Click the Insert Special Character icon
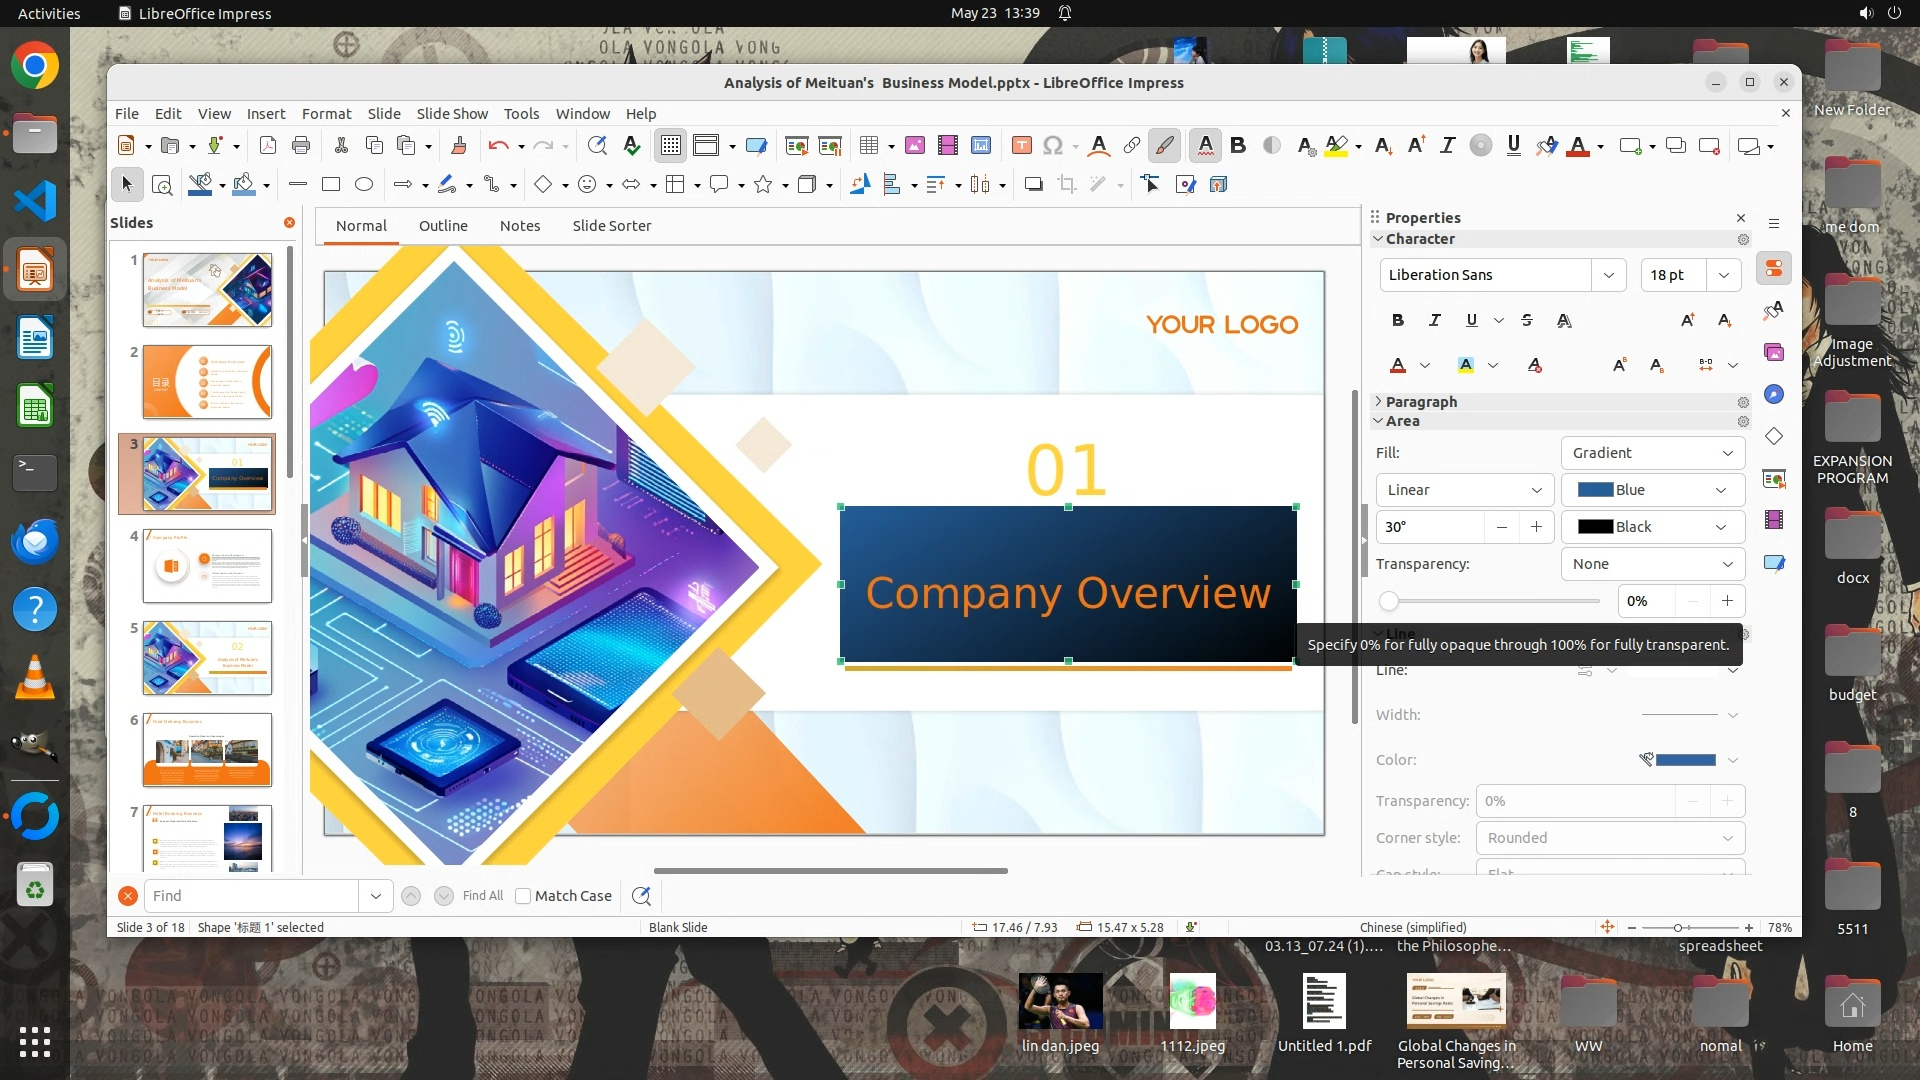Image resolution: width=1920 pixels, height=1080 pixels. [1052, 146]
